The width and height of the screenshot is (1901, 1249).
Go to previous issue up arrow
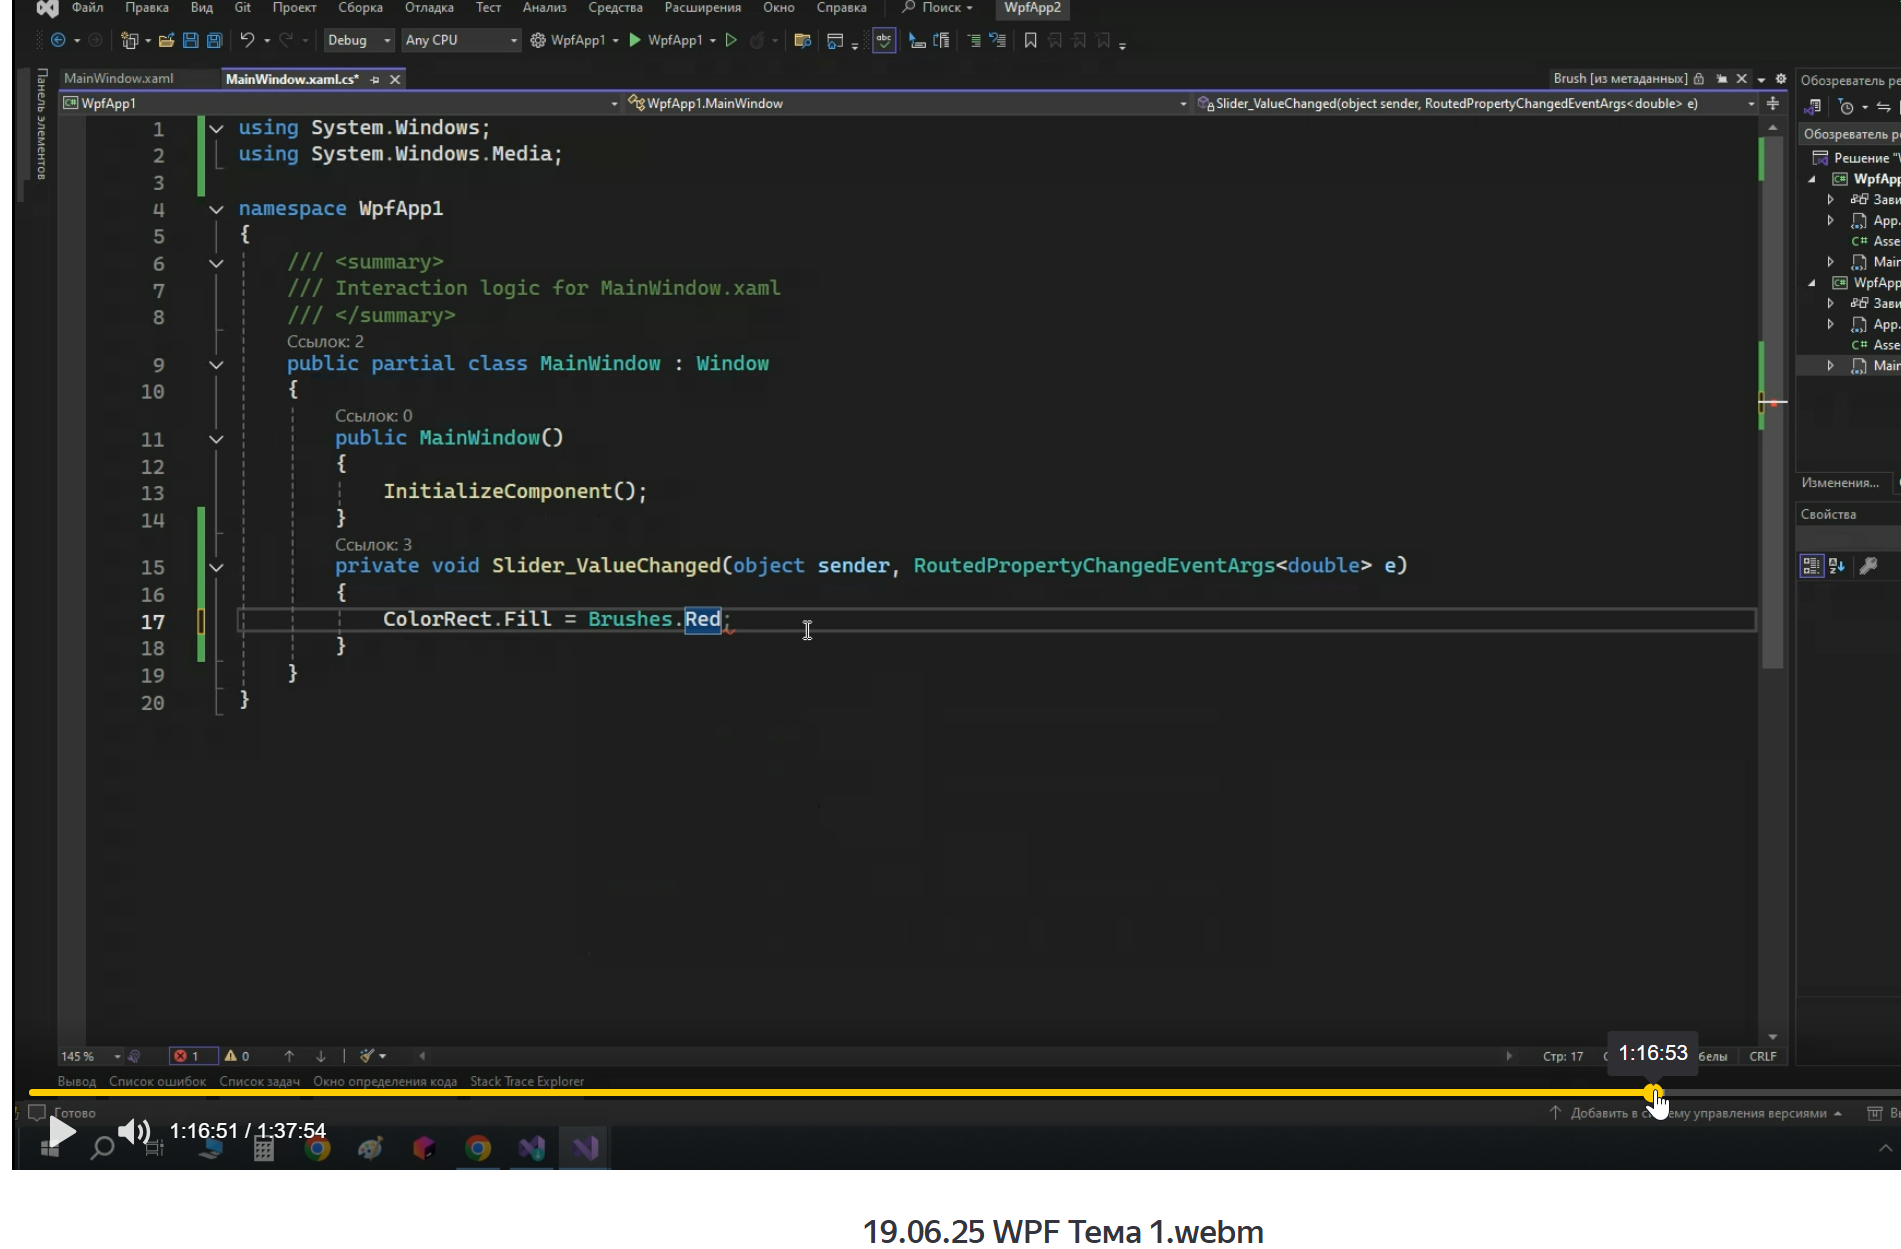click(289, 1056)
